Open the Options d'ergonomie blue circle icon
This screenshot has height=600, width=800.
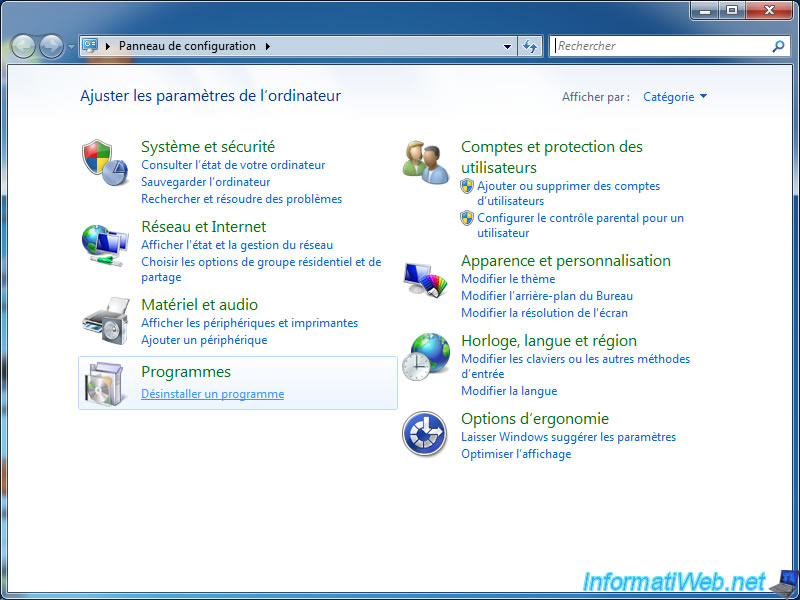pos(424,434)
